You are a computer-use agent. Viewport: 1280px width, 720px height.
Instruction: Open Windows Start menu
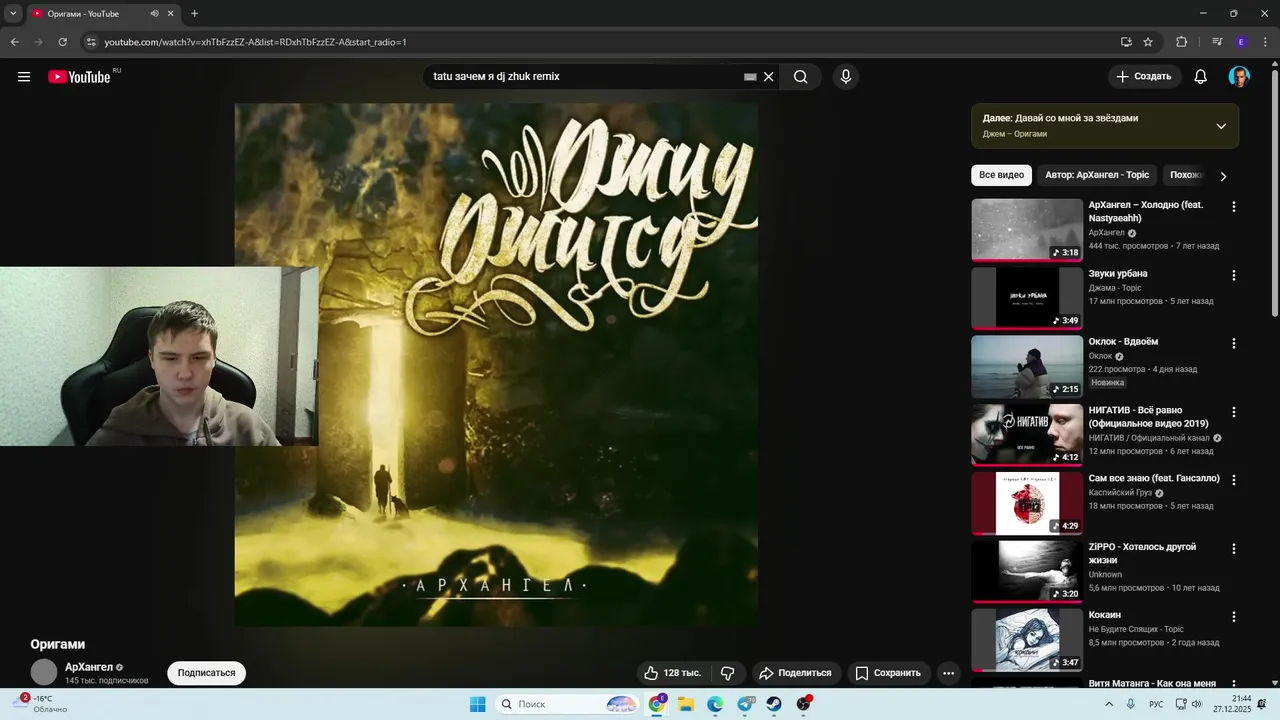click(x=478, y=704)
